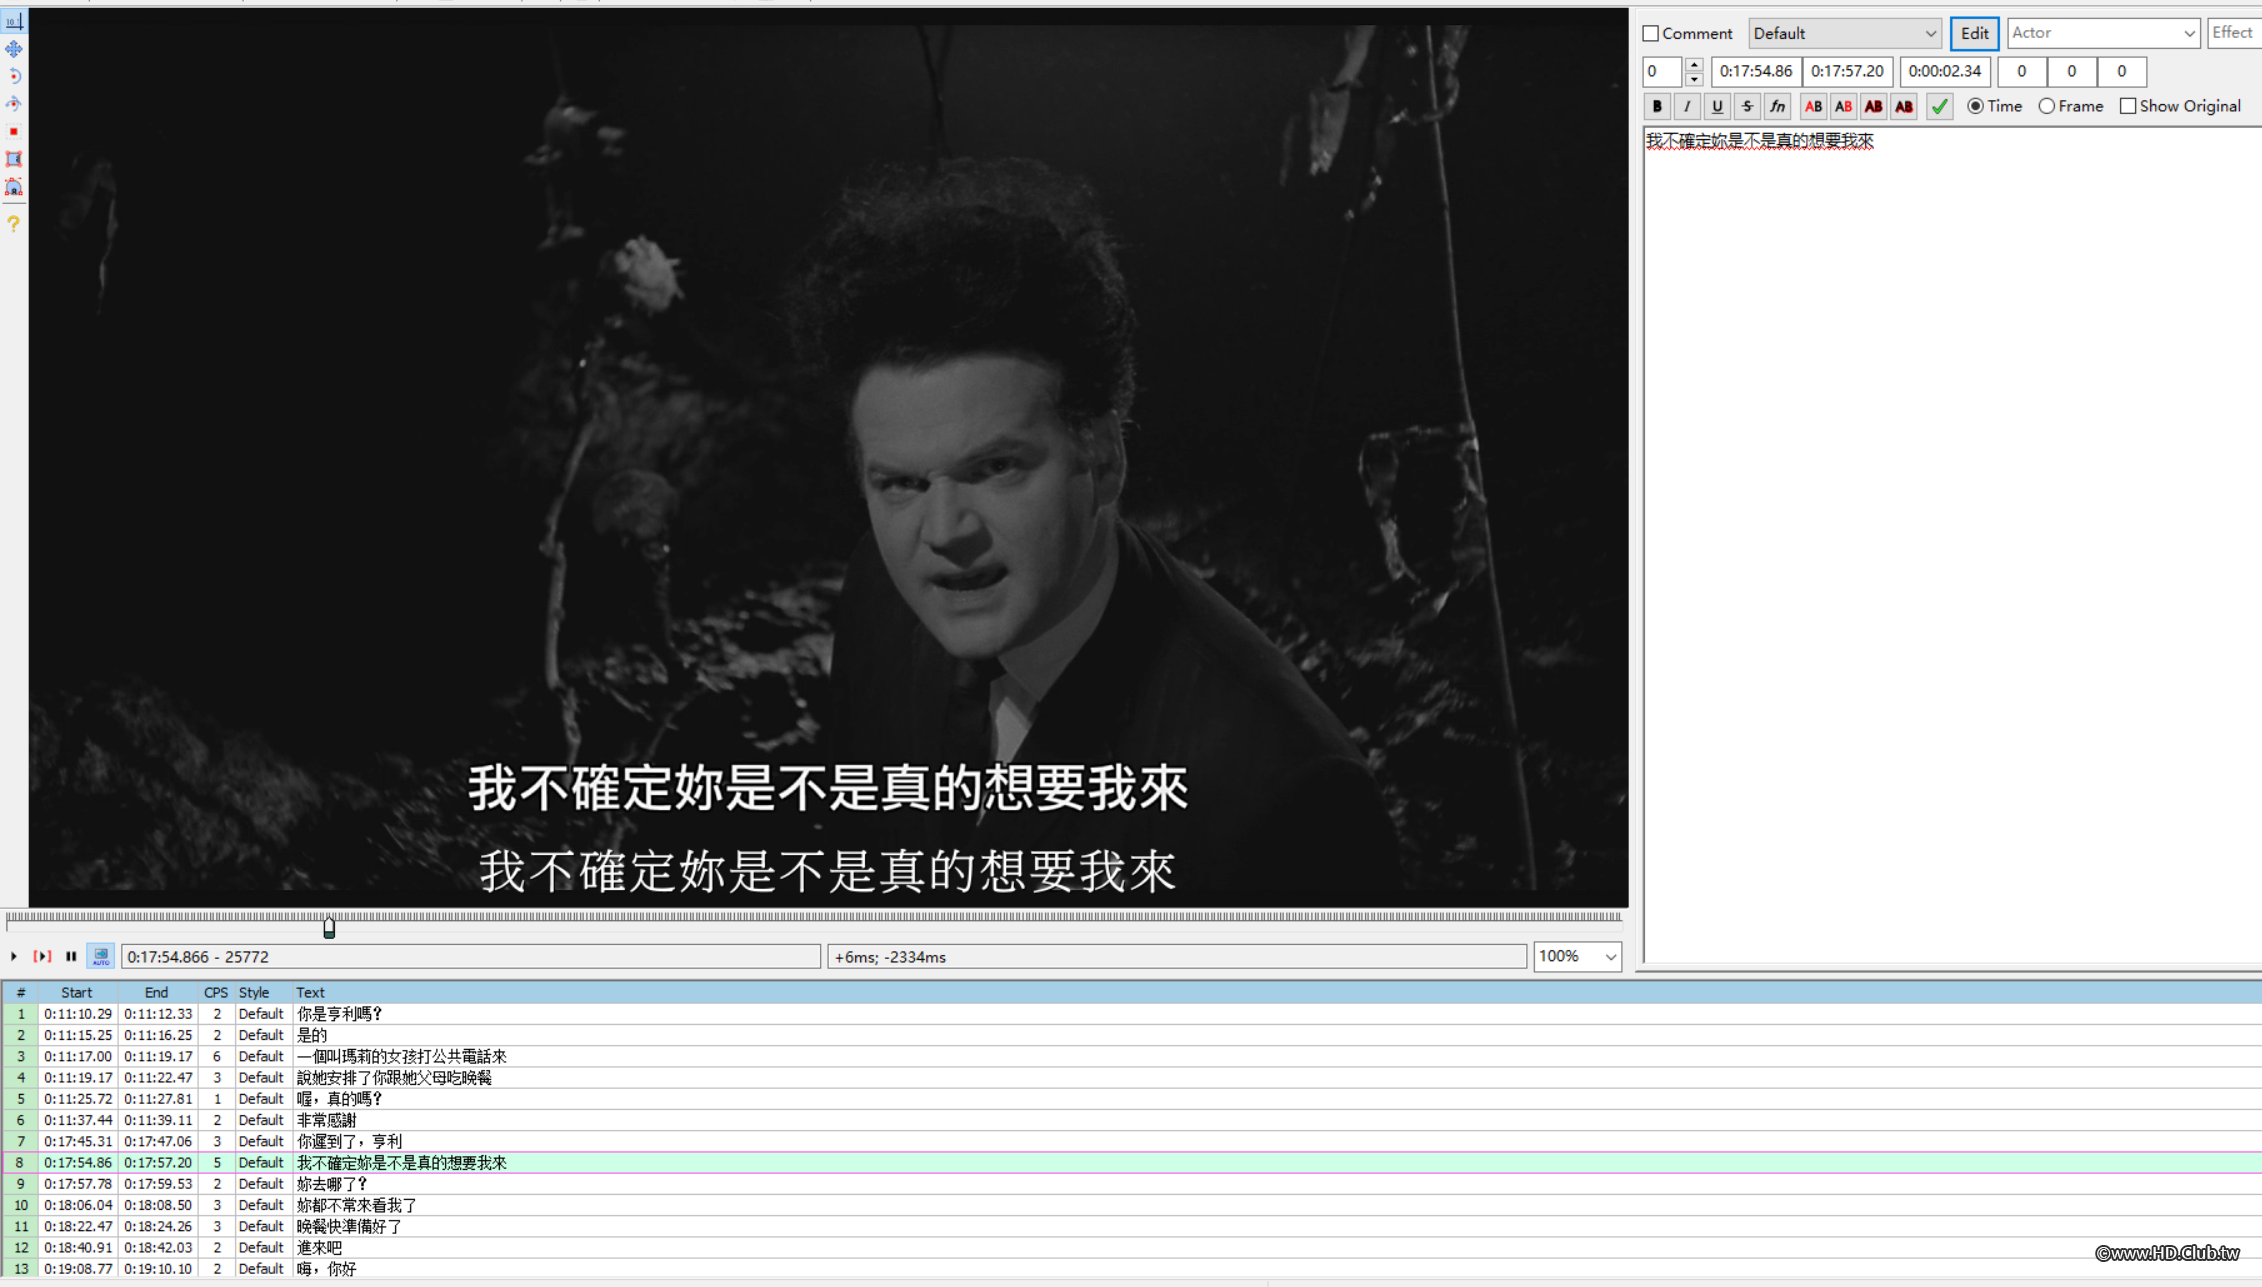Click the font face fn button

click(x=1777, y=106)
